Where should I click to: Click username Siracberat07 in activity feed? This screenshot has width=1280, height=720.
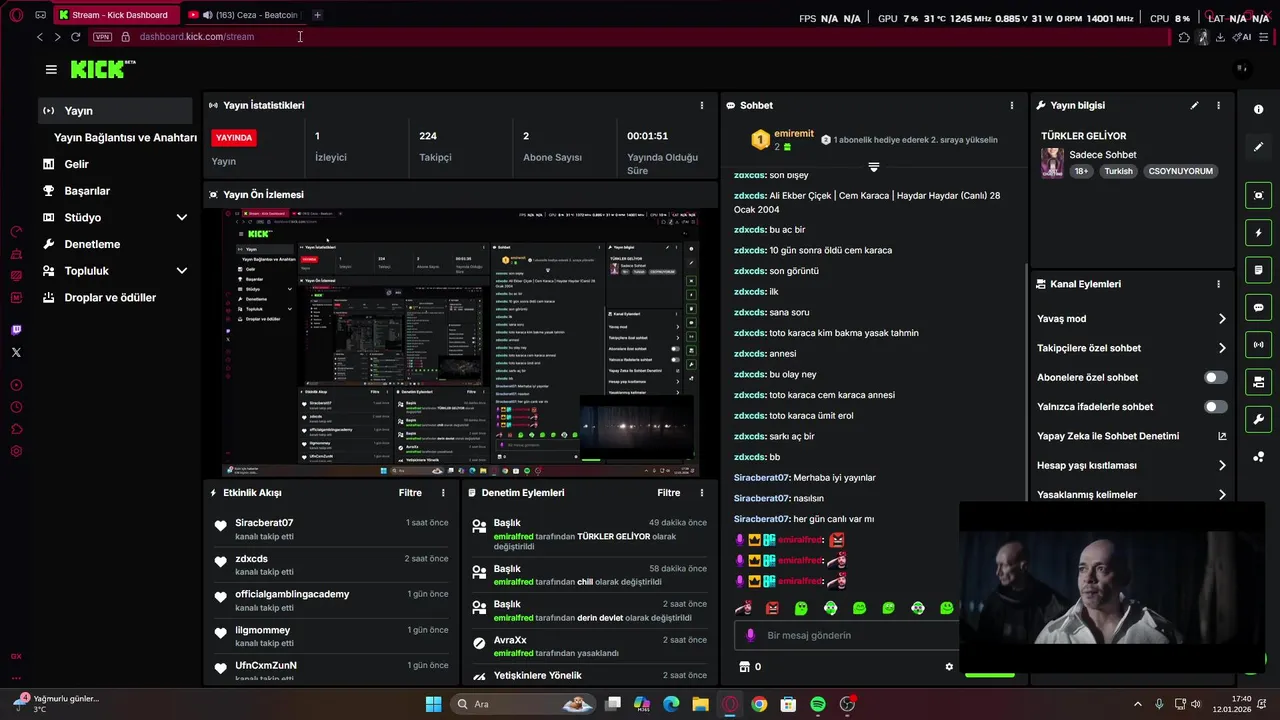(x=264, y=523)
